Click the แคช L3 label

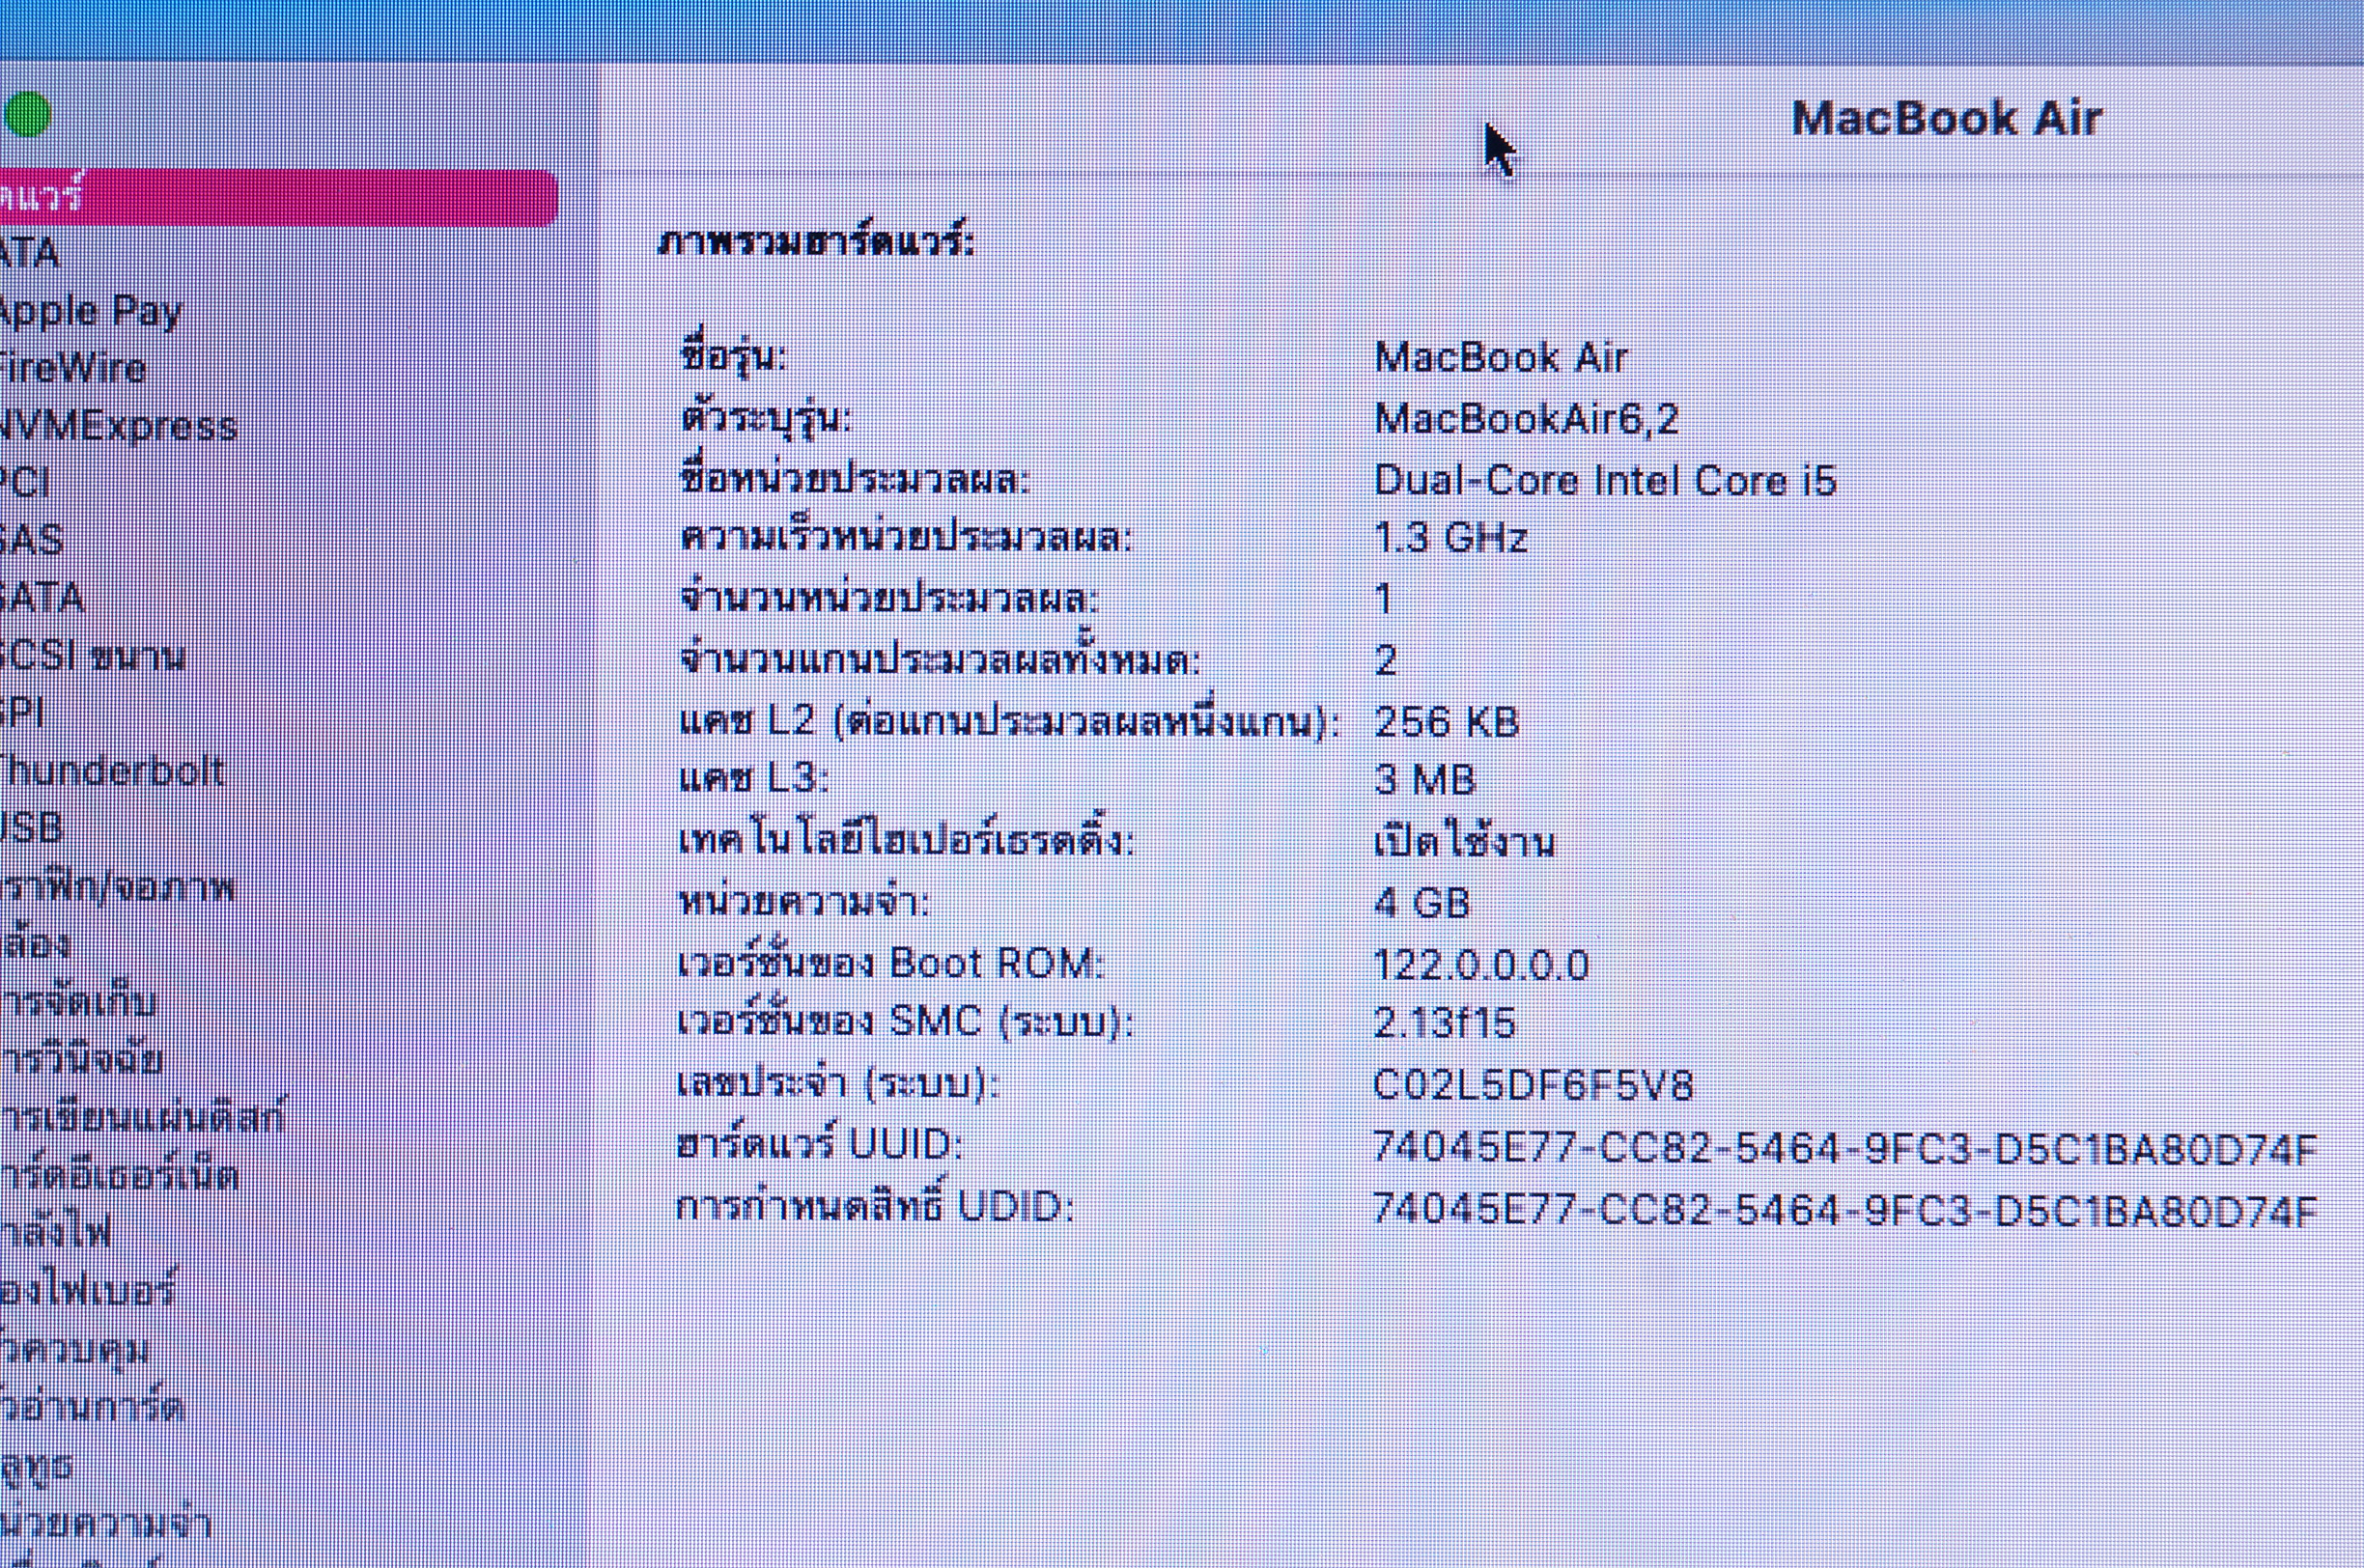[x=754, y=777]
